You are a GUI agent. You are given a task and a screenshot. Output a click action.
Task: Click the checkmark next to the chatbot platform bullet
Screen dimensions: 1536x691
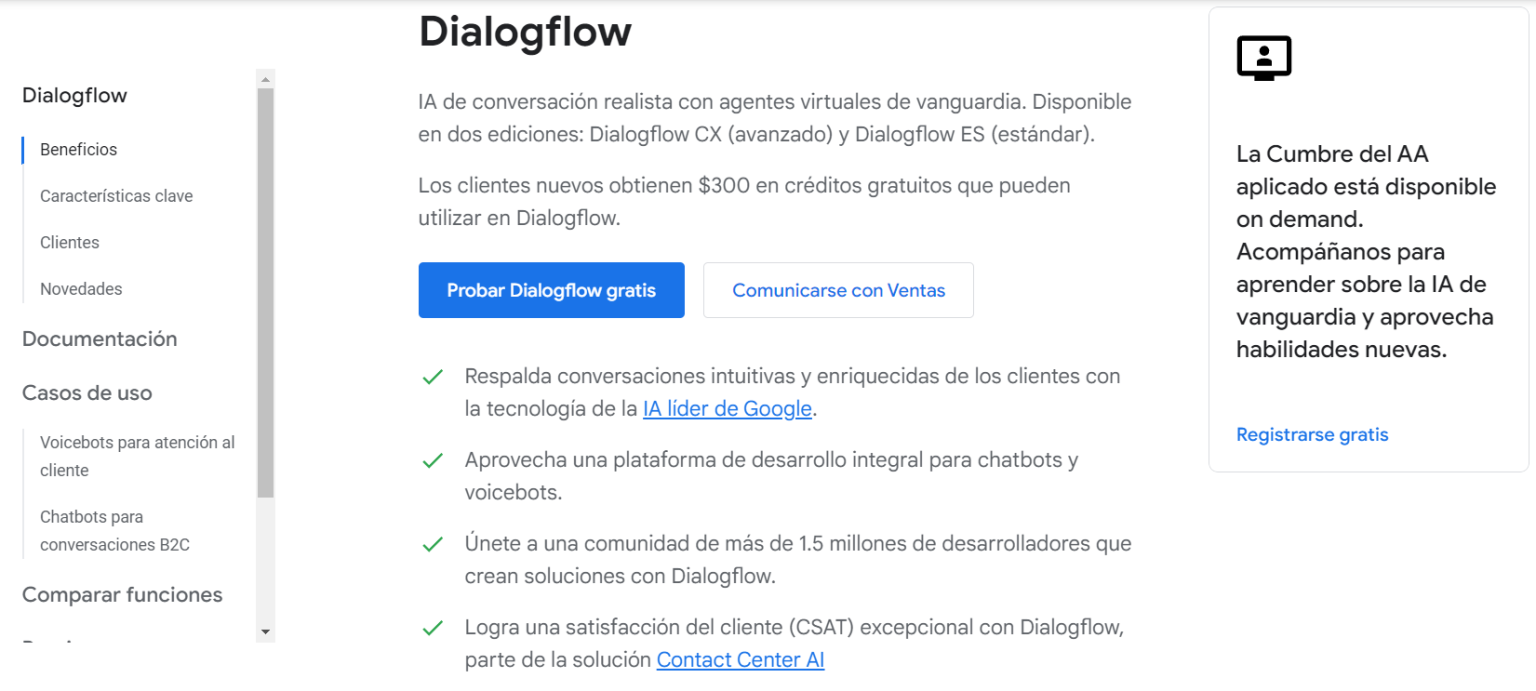click(x=432, y=460)
